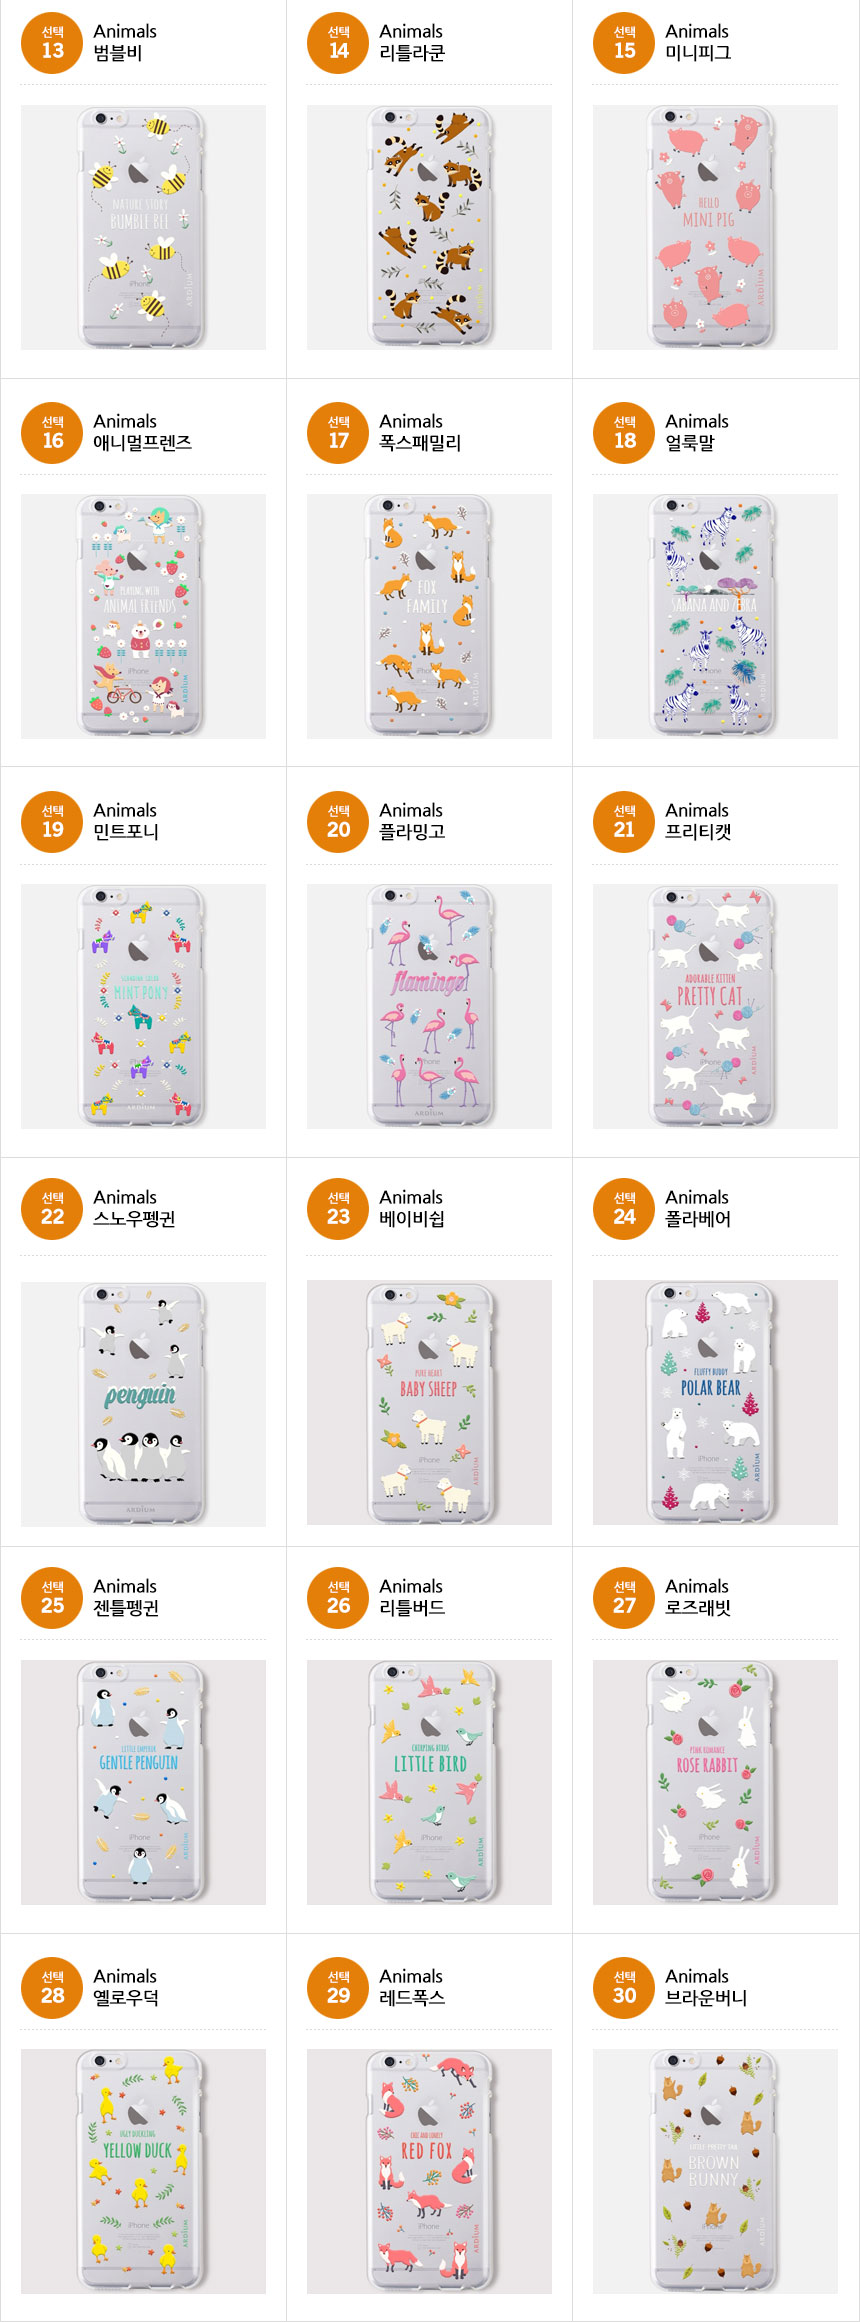Open the Bumble Bee phone case image

point(143,228)
